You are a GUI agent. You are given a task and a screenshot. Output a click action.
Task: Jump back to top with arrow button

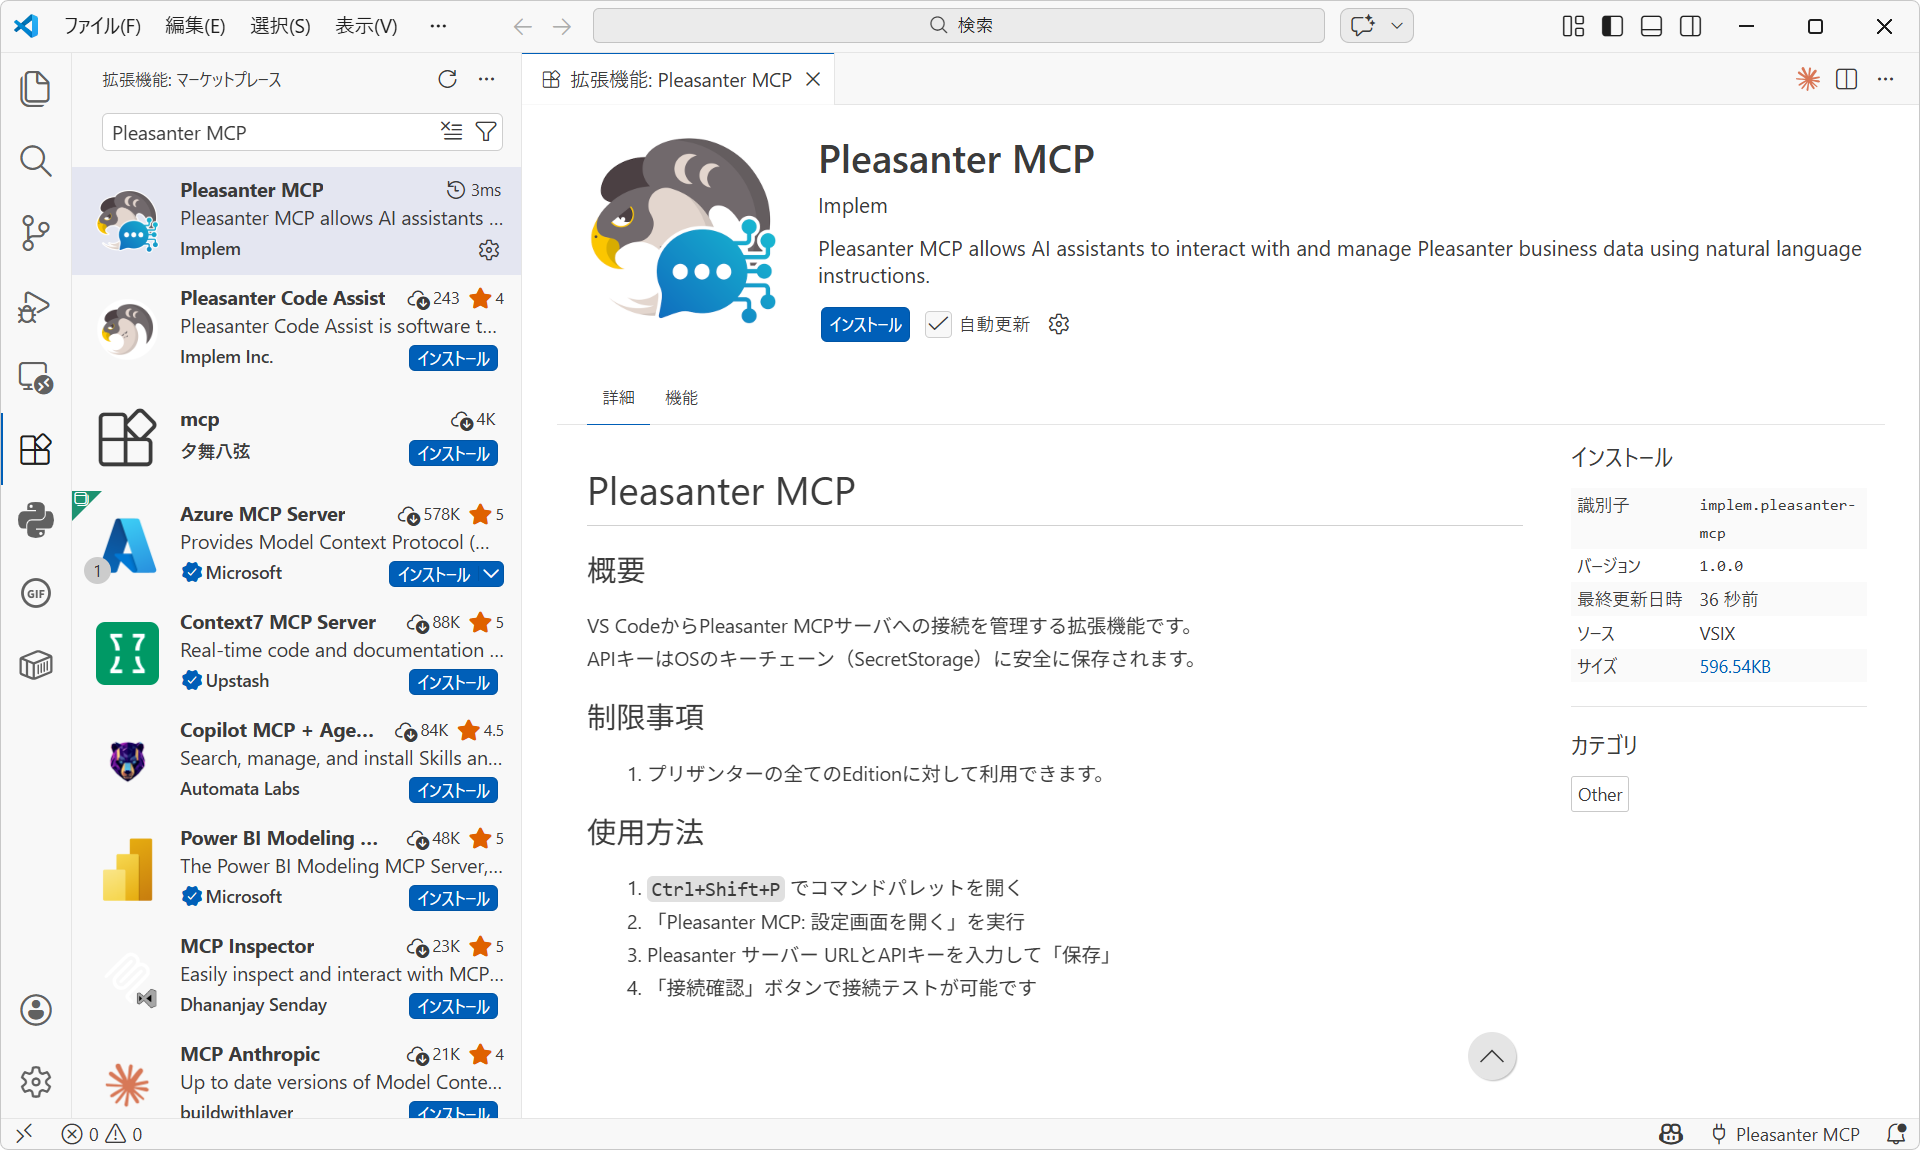click(1492, 1057)
